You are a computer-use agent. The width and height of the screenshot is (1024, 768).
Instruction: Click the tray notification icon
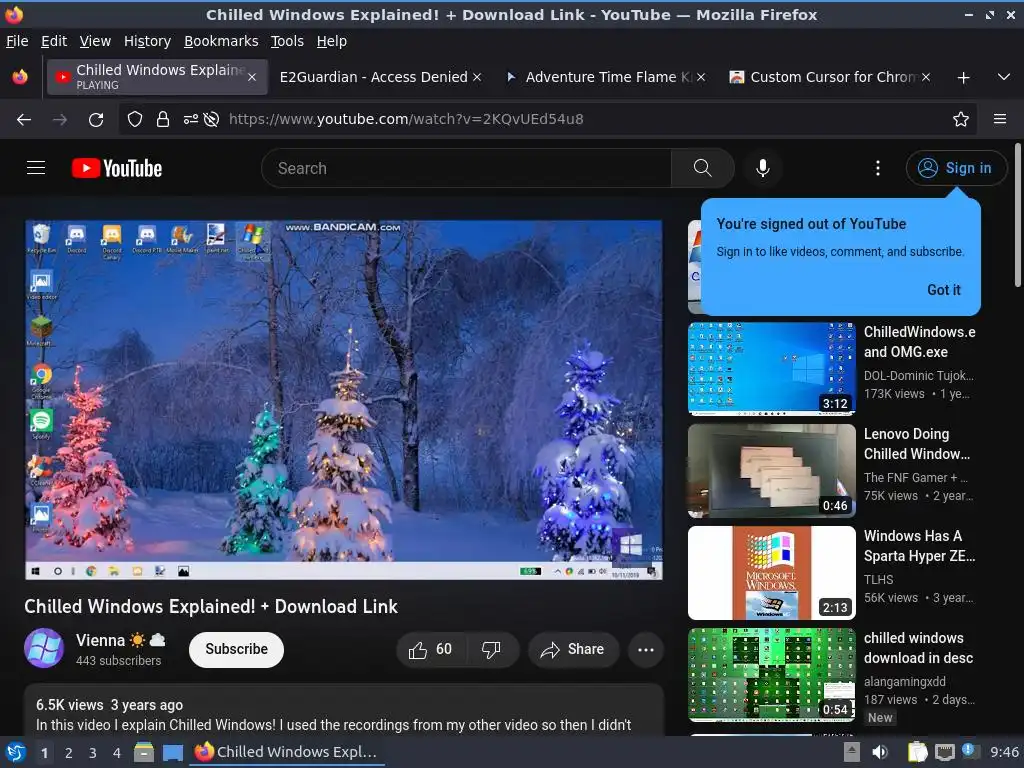970,751
